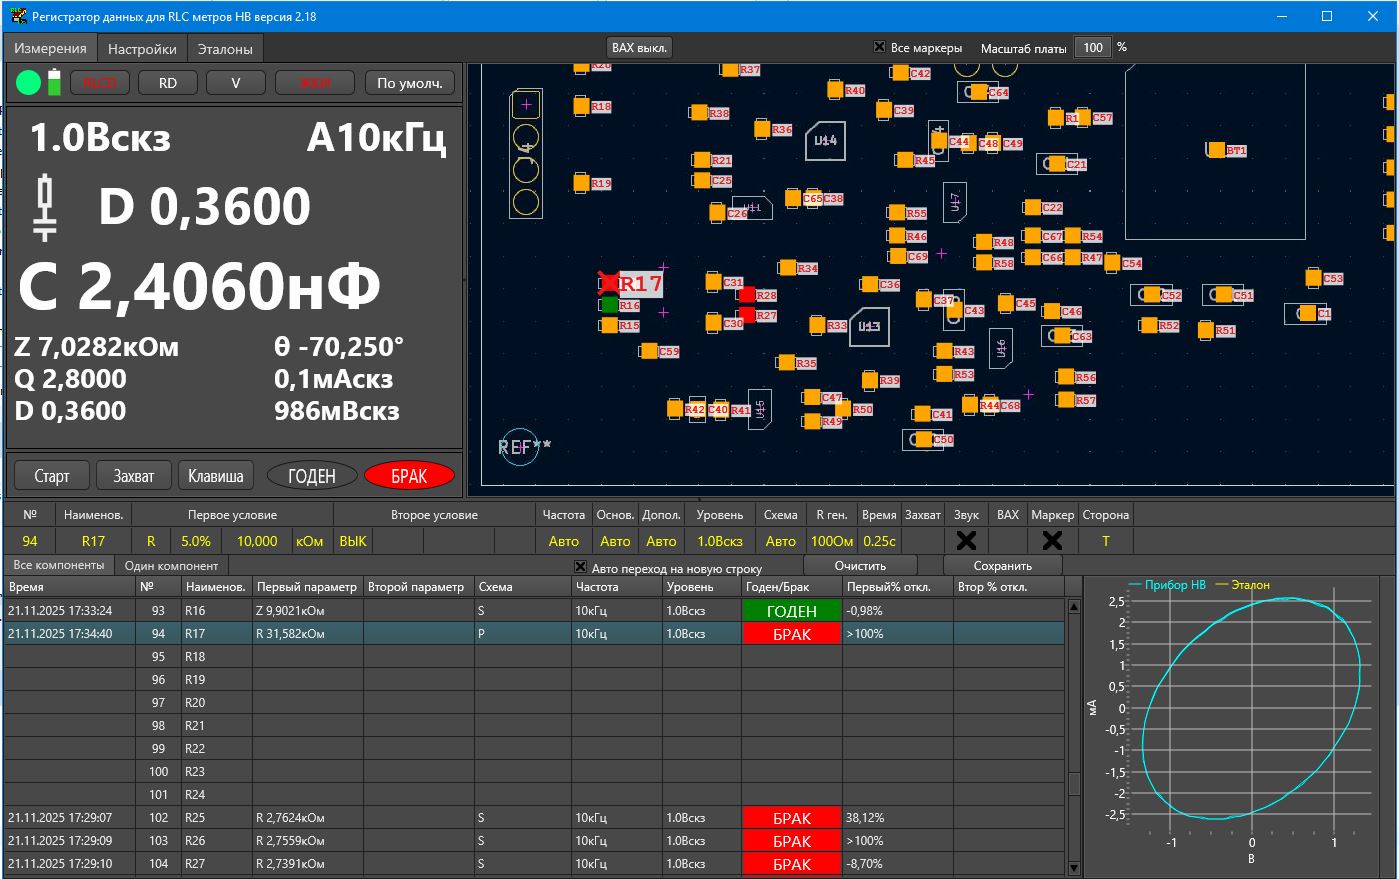Image resolution: width=1399 pixels, height=879 pixels.
Task: Switch to the Настройки tab
Action: point(142,49)
